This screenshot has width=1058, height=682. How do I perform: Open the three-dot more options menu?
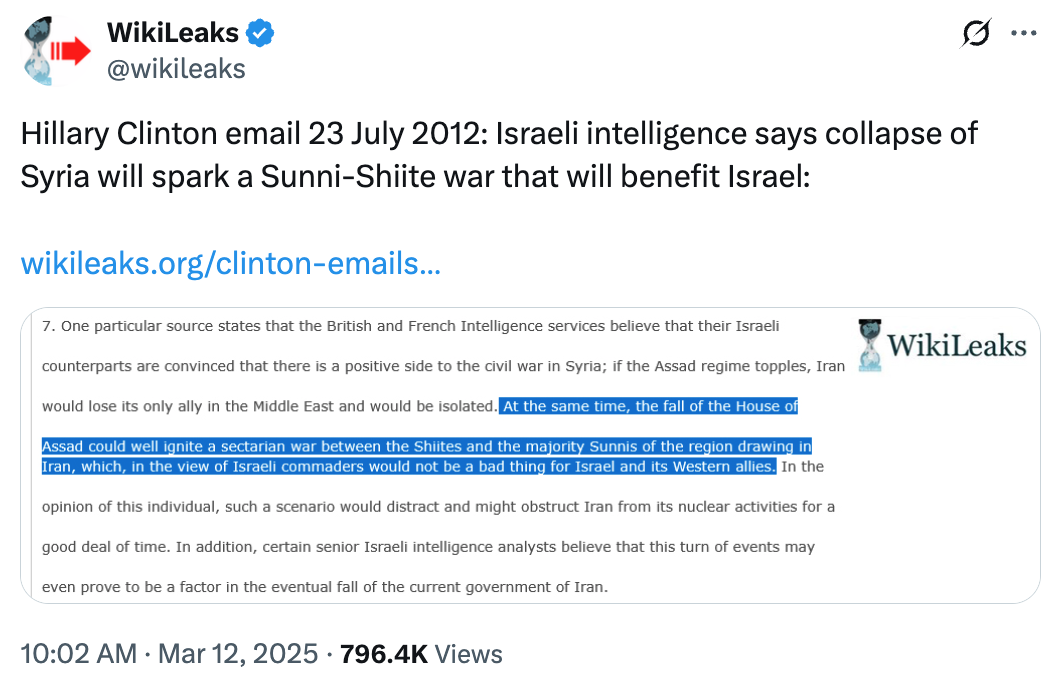click(x=1024, y=32)
